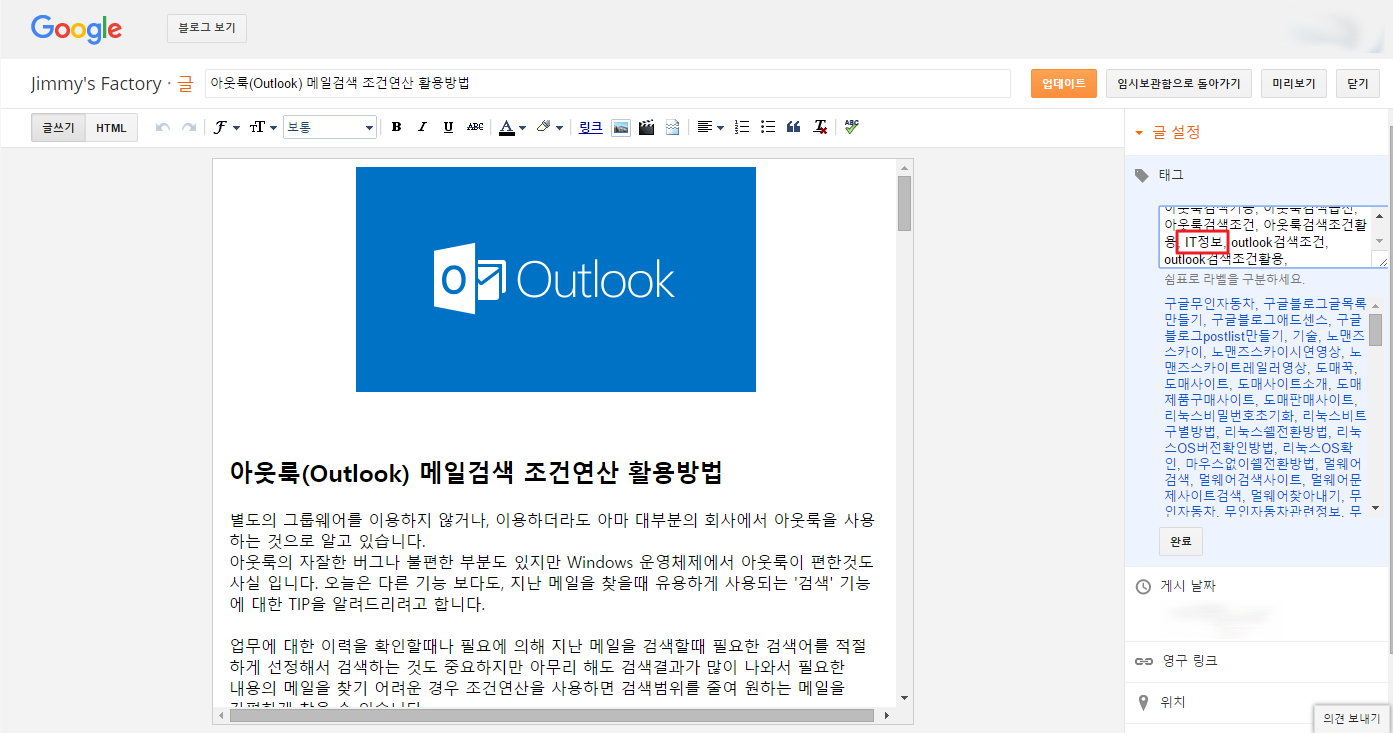This screenshot has width=1393, height=733.
Task: Click the Undo arrow in the editor toolbar
Action: pos(163,127)
